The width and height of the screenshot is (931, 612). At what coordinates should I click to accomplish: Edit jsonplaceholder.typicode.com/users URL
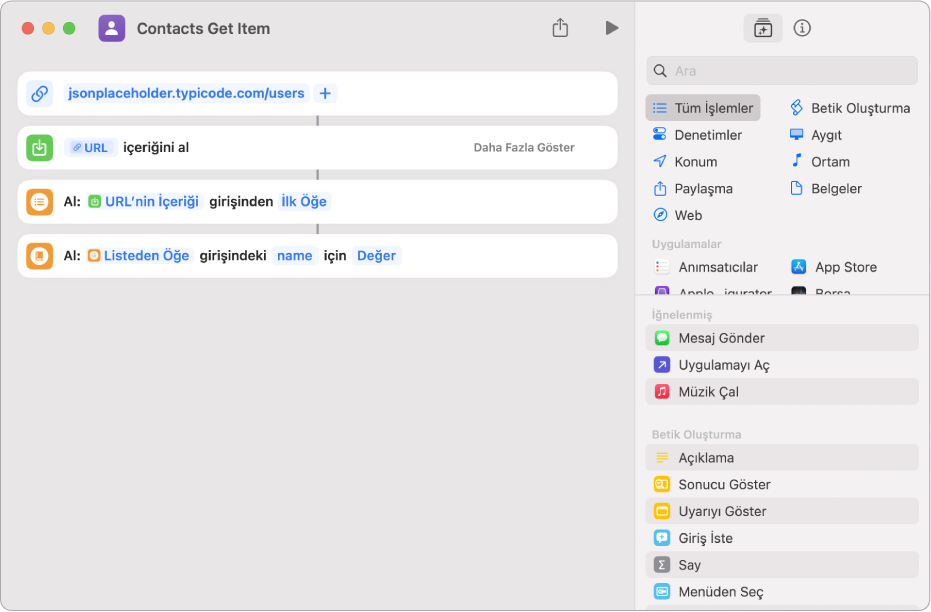click(x=186, y=93)
